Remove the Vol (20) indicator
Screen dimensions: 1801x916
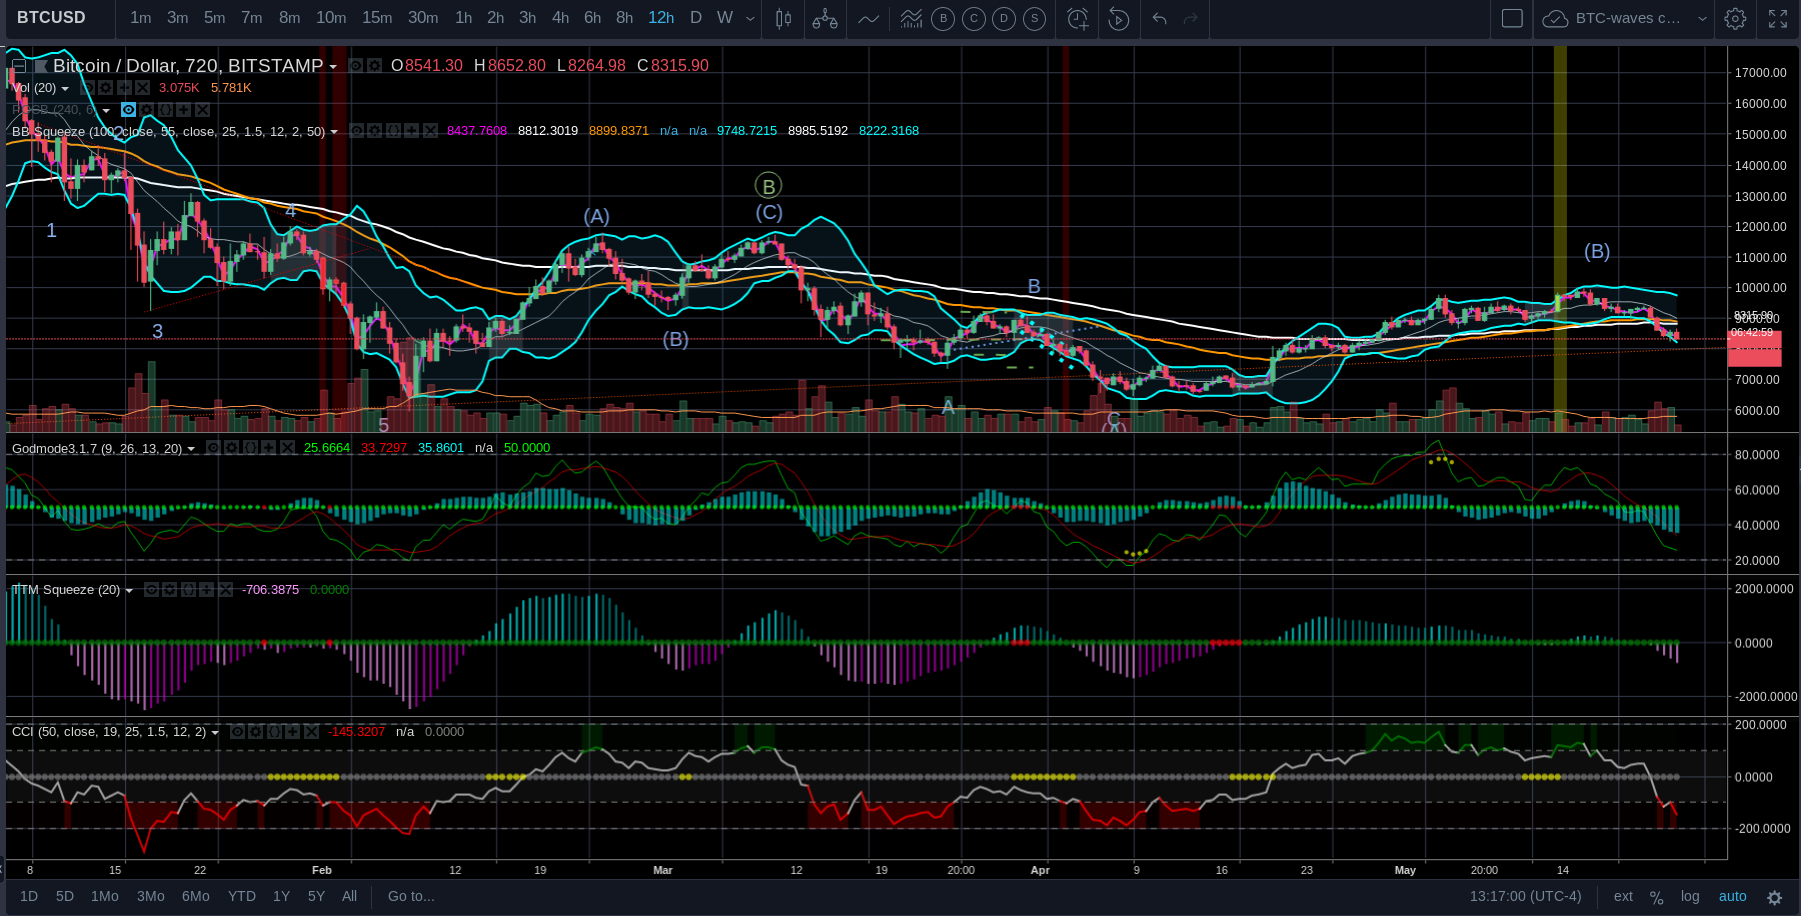(143, 88)
